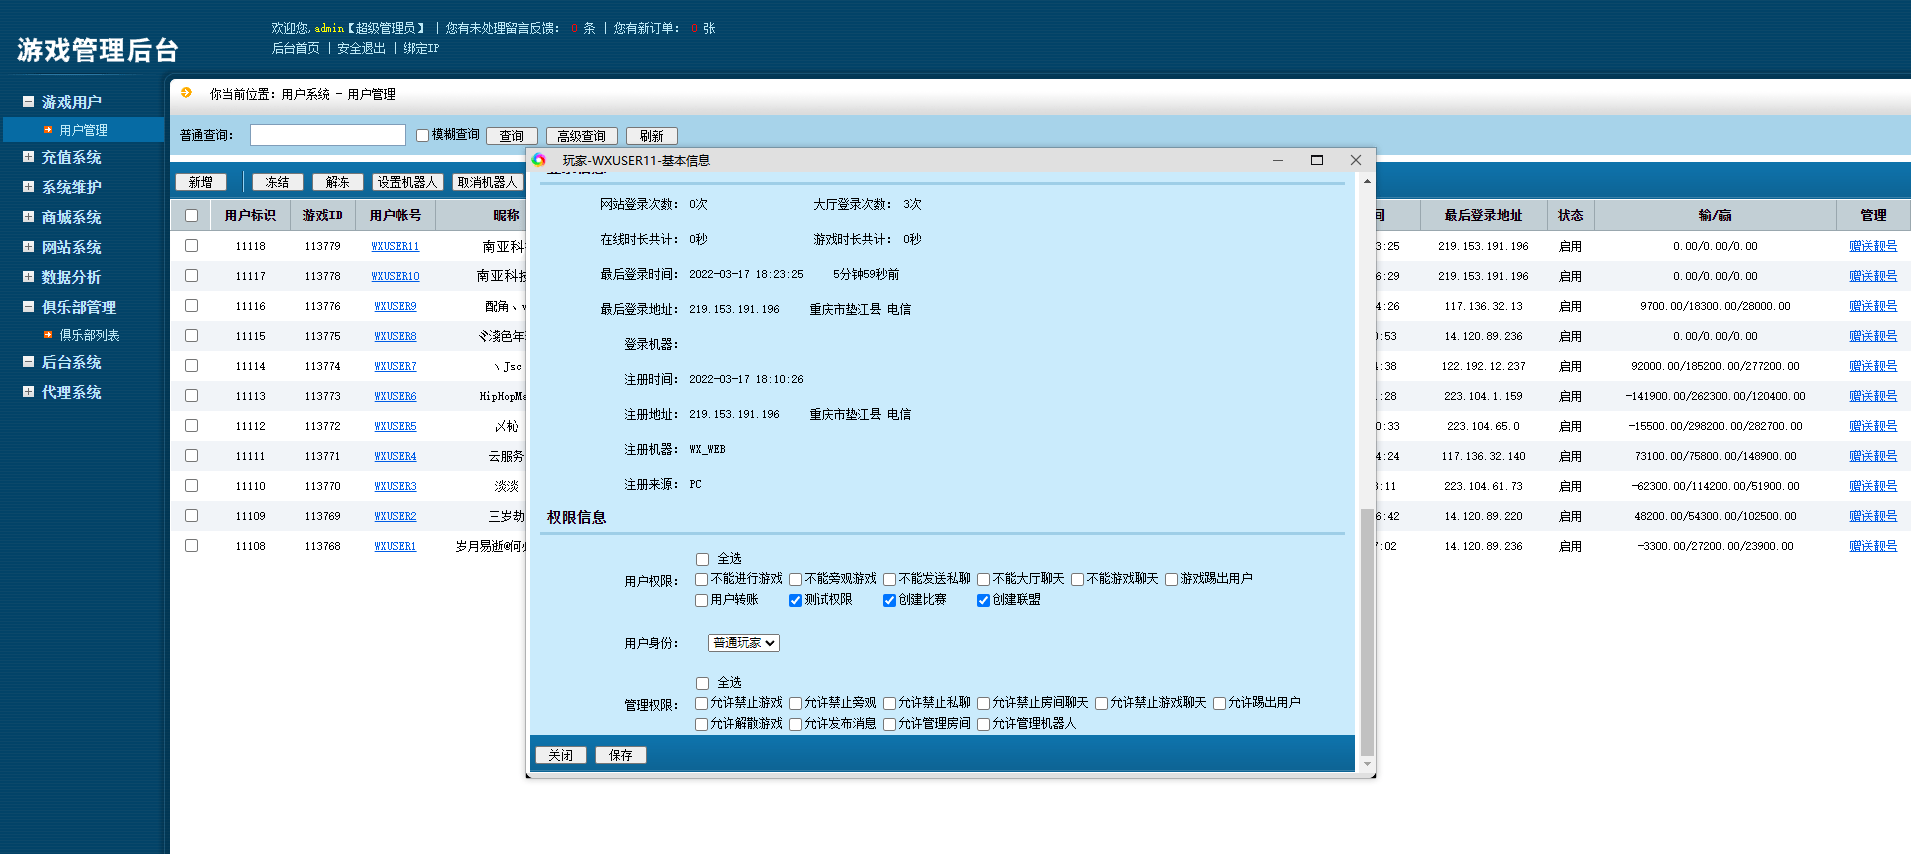Expand the 数据分析 sidebar section

(x=71, y=277)
